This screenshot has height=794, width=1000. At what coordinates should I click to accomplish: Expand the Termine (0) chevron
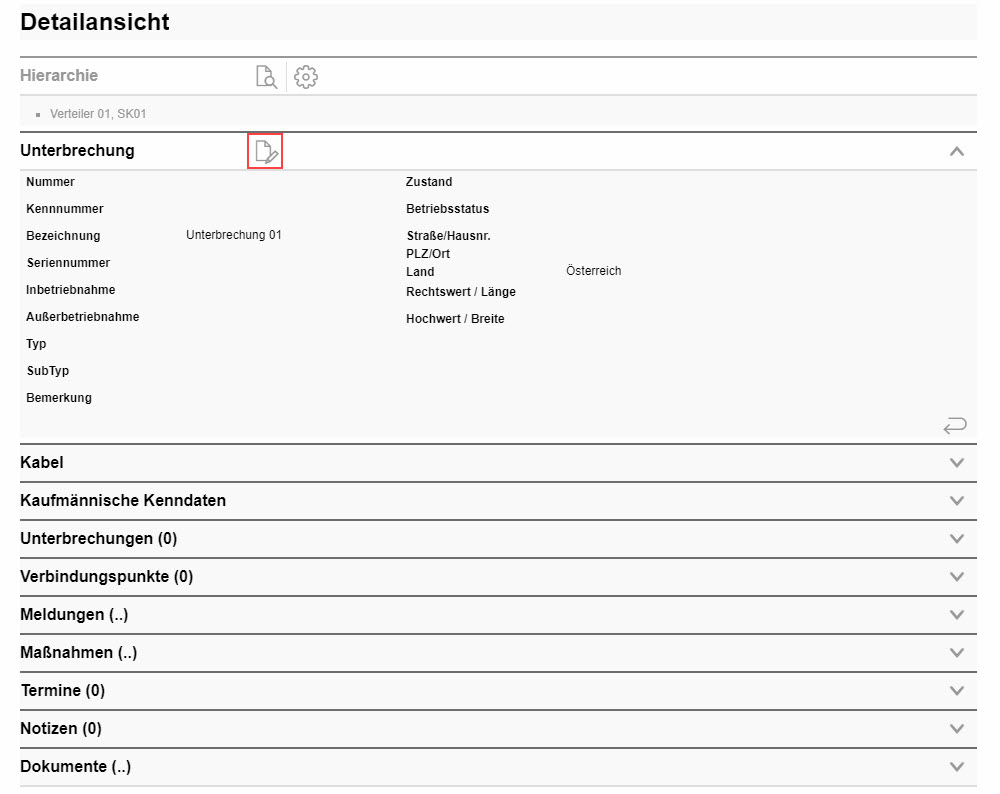[957, 691]
